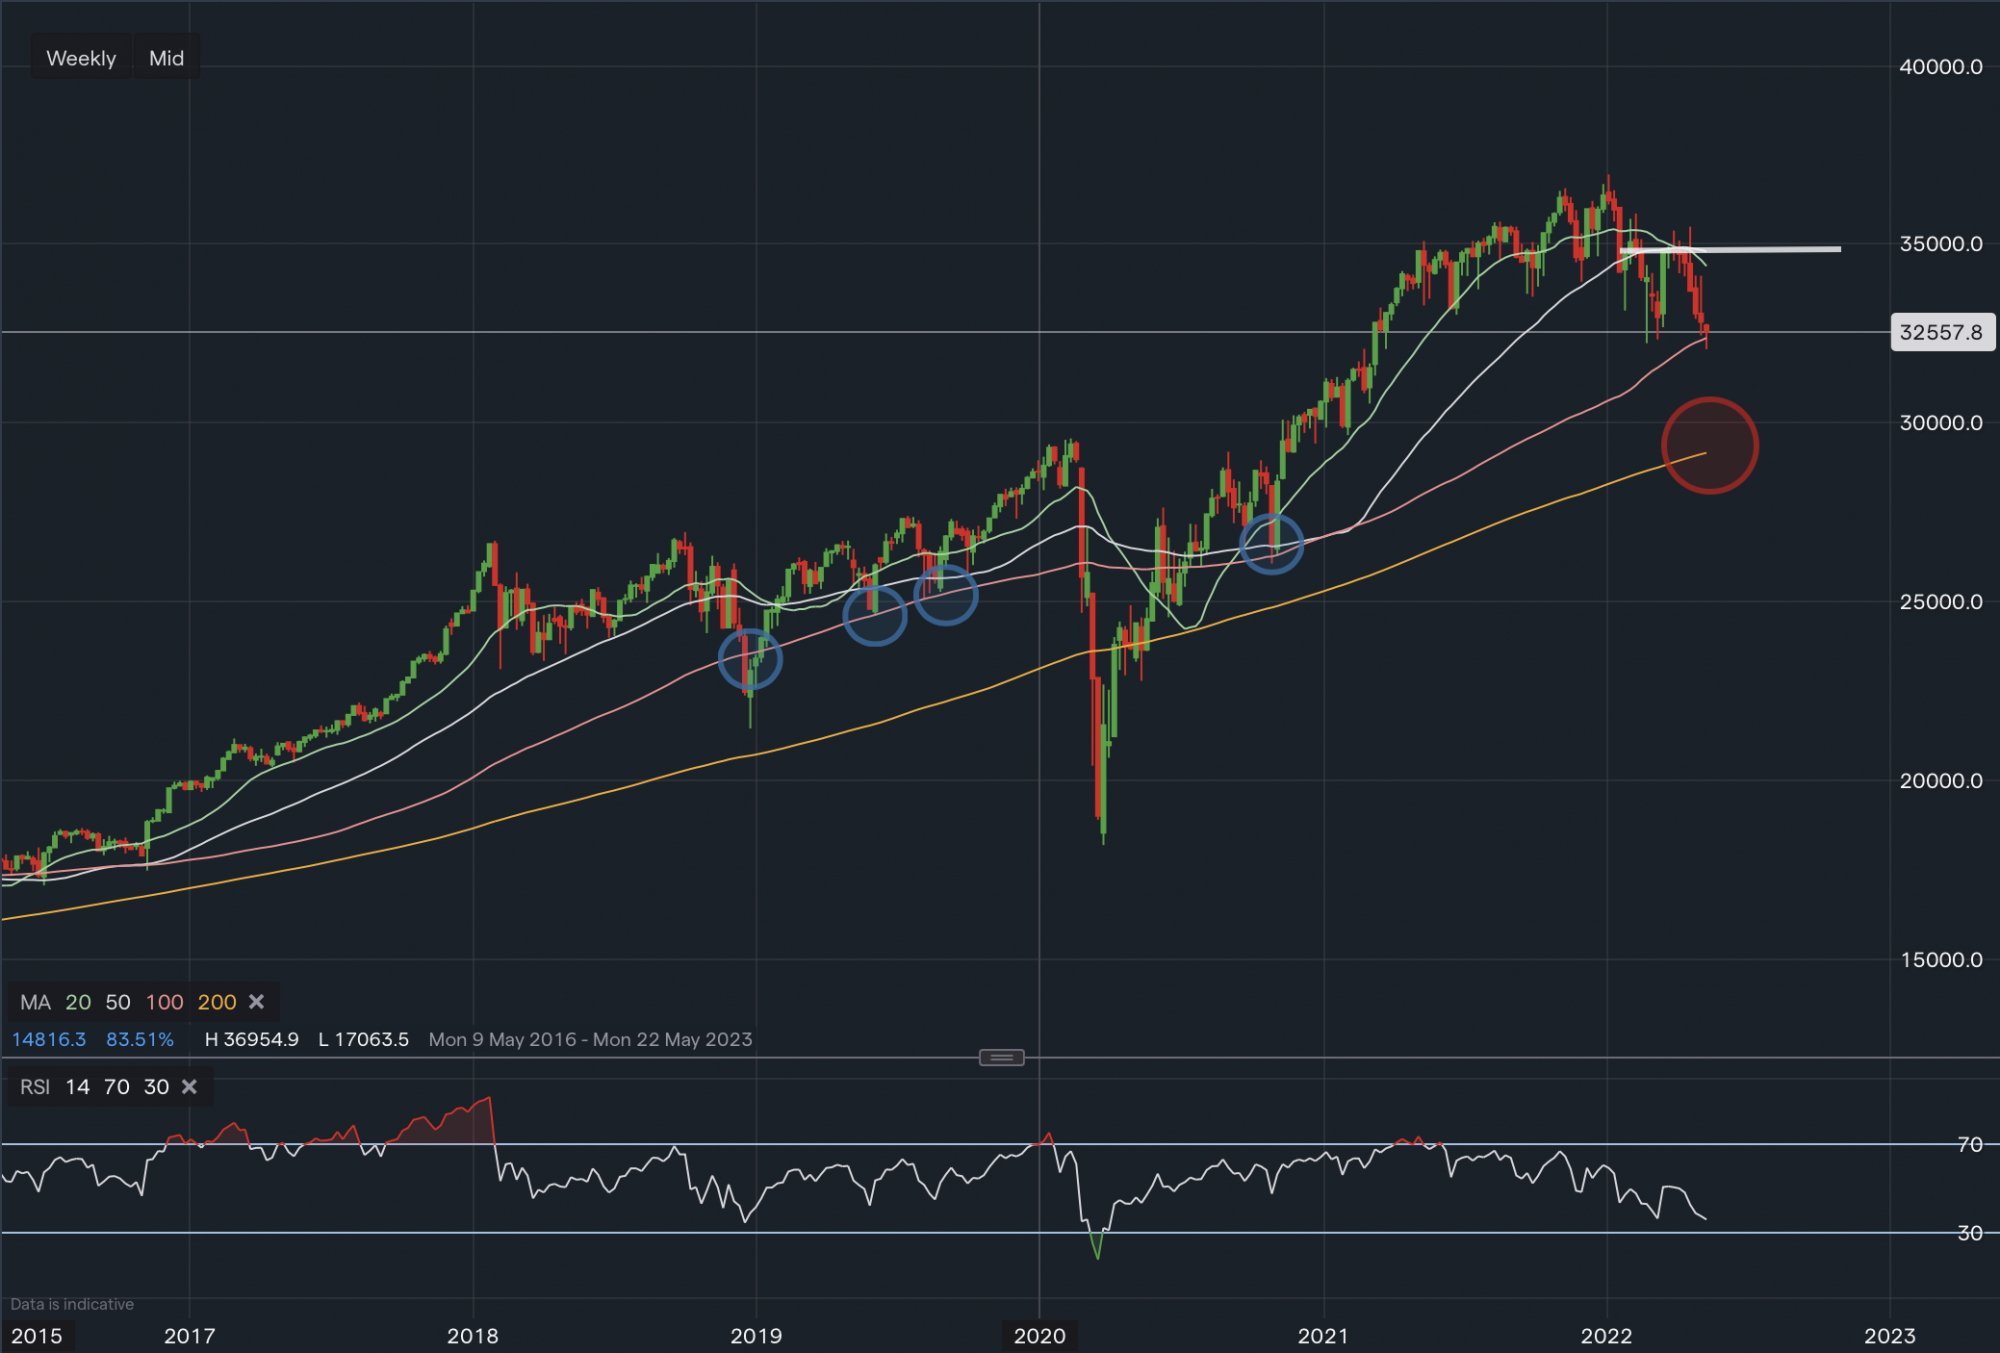Click the Data is indicative notice
This screenshot has width=2000, height=1353.
pos(72,1304)
